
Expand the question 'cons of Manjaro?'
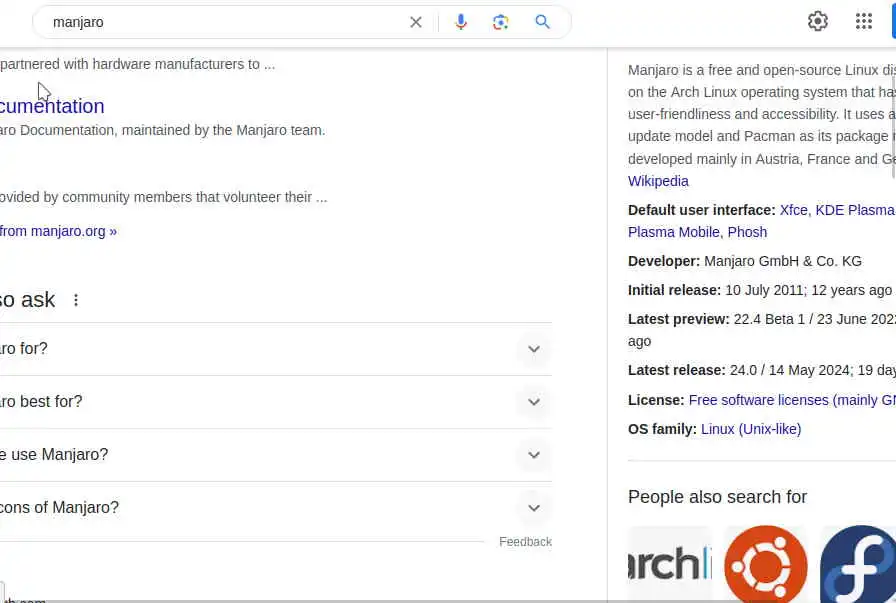coord(276,508)
